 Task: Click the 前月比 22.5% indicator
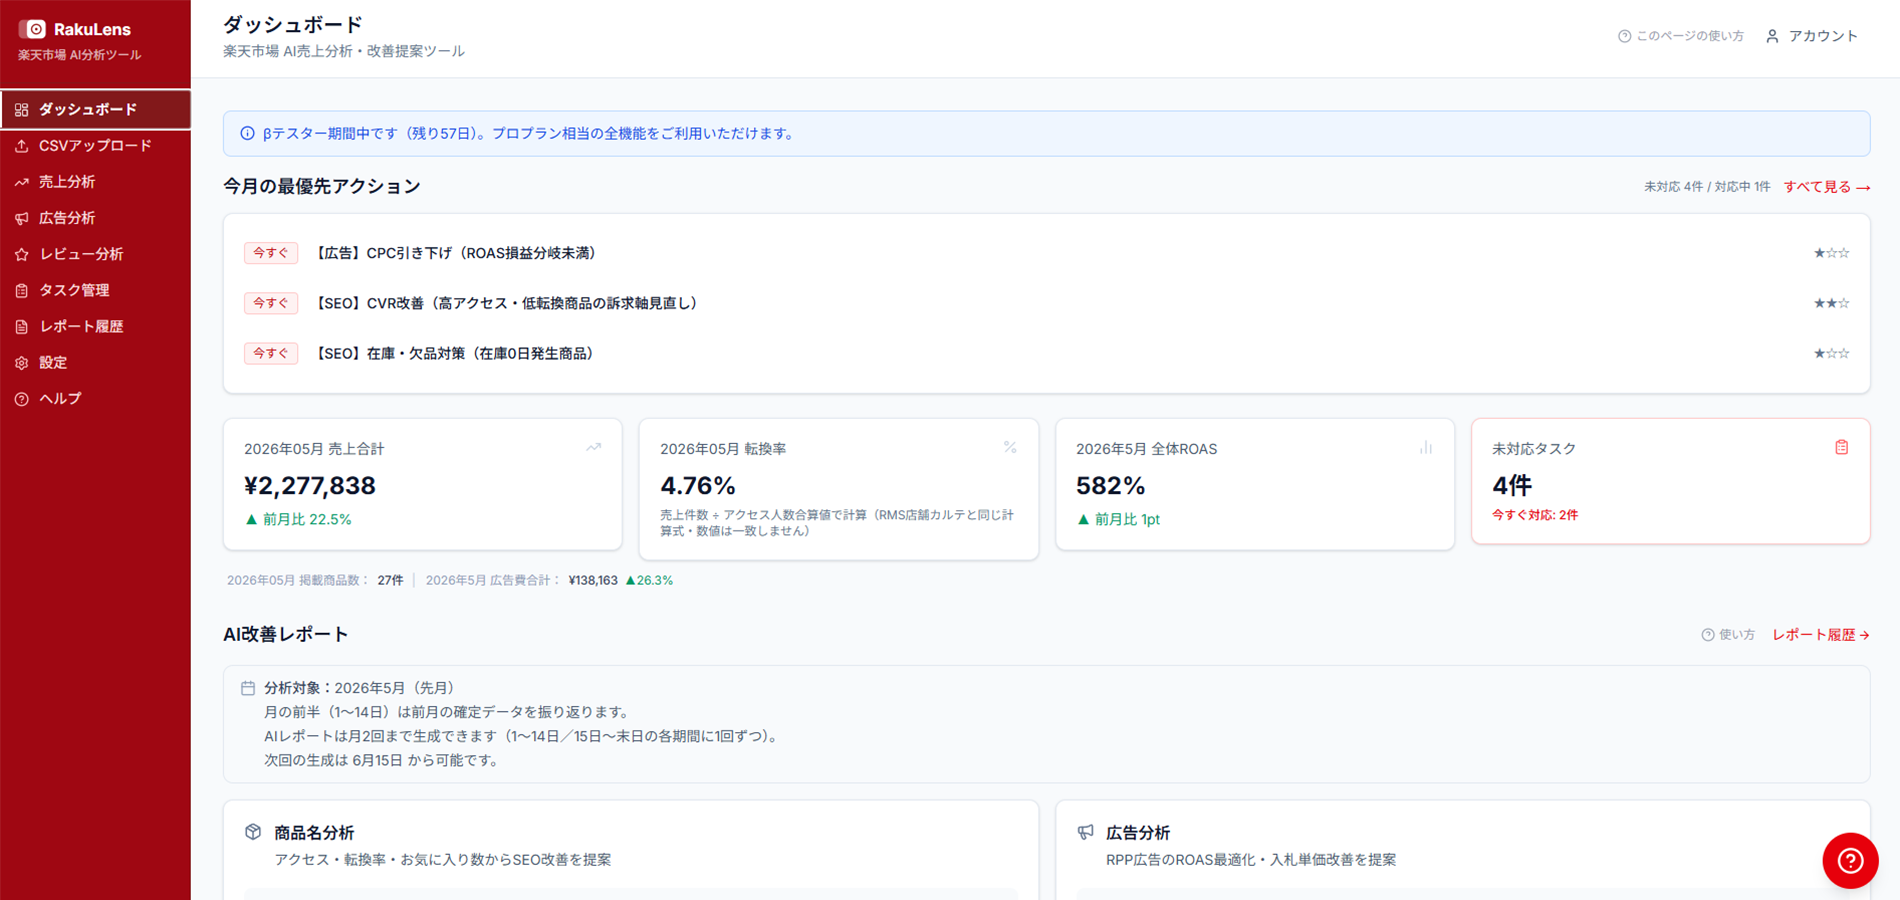(x=298, y=519)
